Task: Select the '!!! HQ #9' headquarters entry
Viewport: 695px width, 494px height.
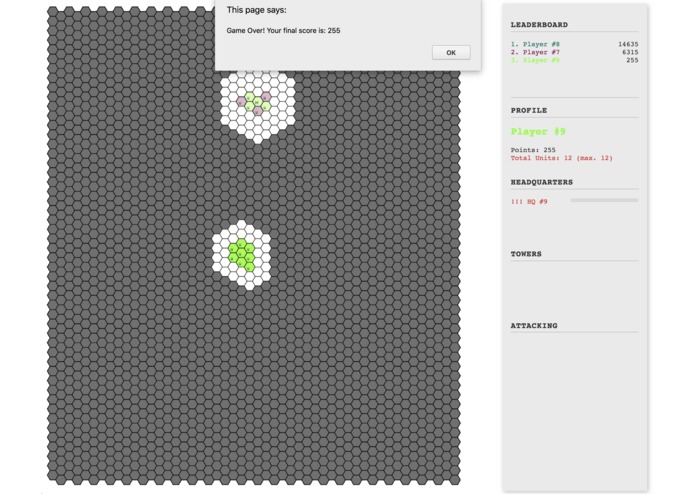Action: (529, 202)
